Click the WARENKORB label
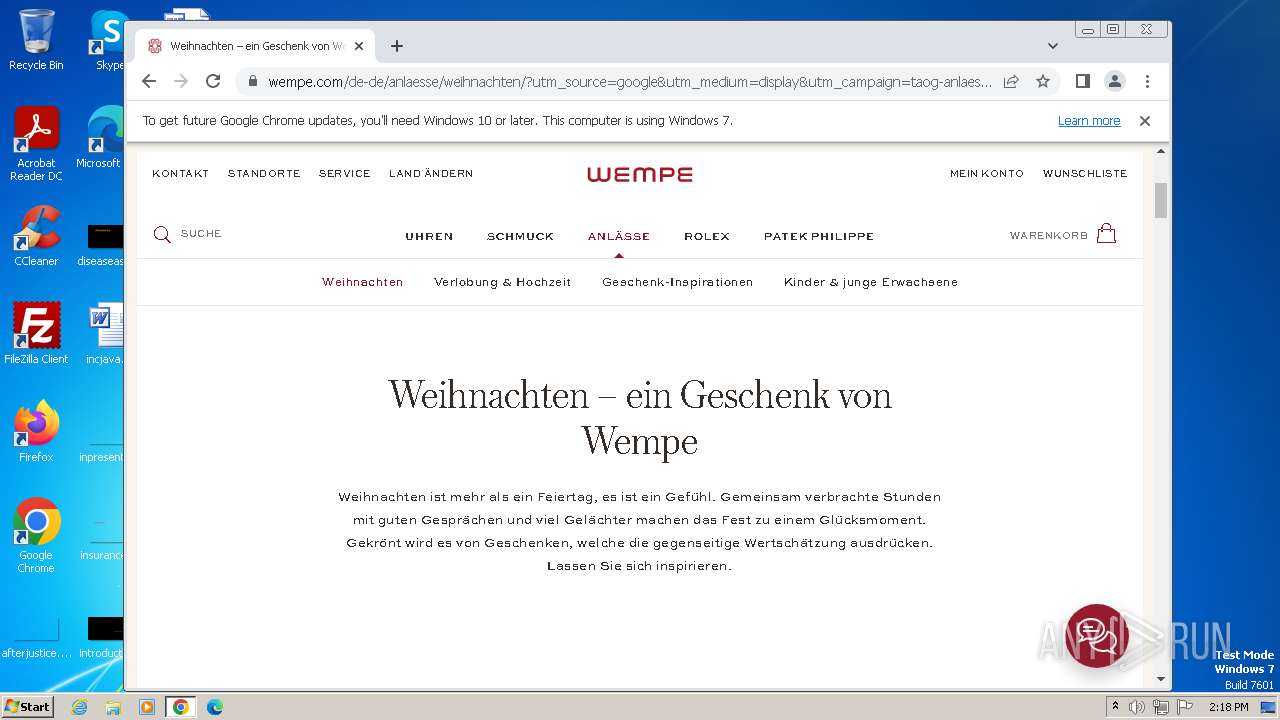This screenshot has width=1280, height=720. (1049, 236)
